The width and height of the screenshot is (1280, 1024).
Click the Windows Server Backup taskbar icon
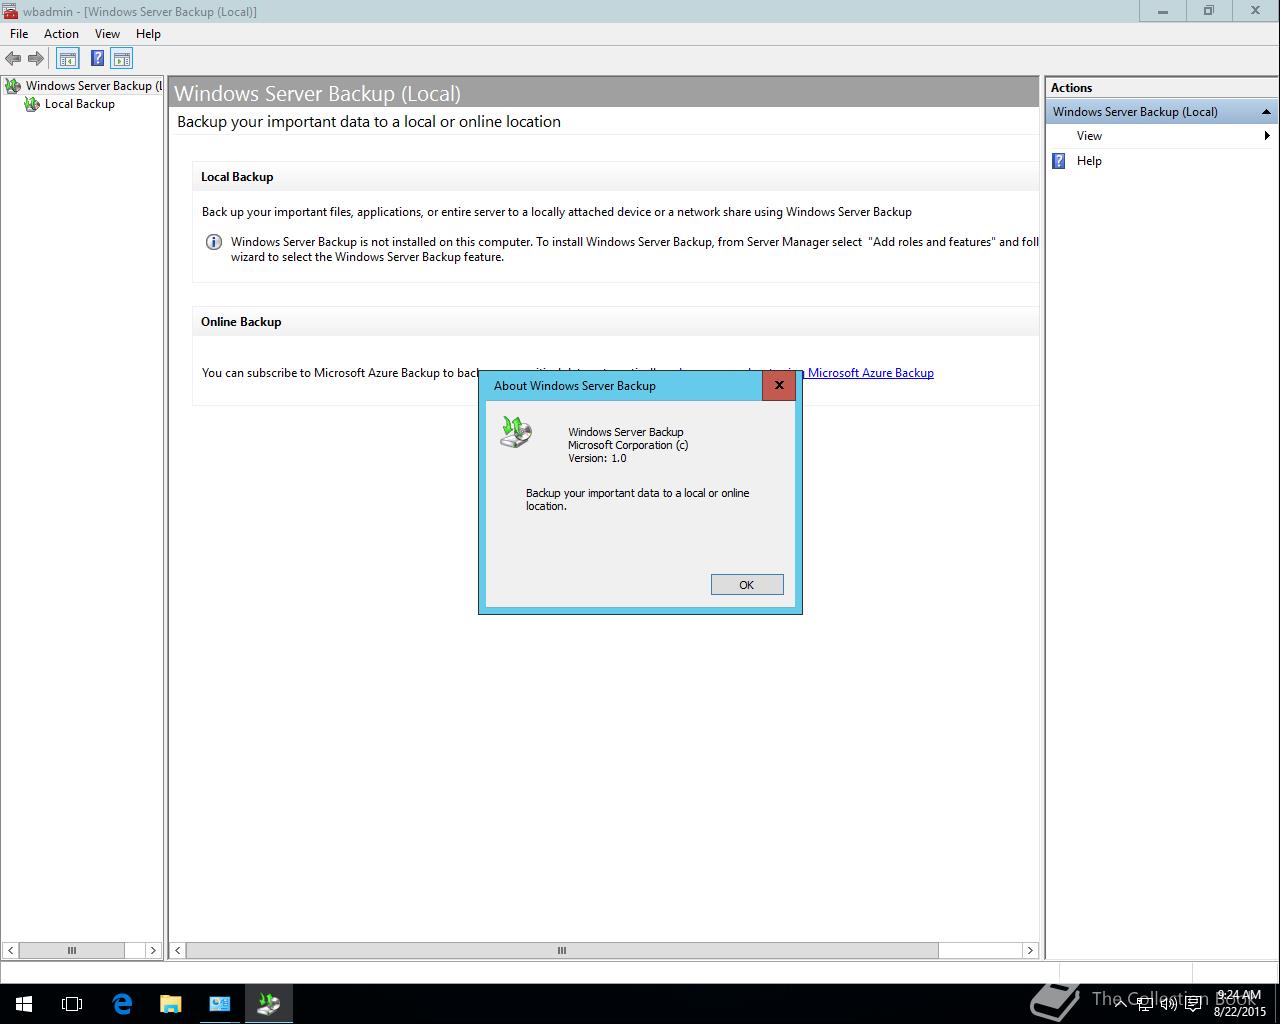point(269,1004)
